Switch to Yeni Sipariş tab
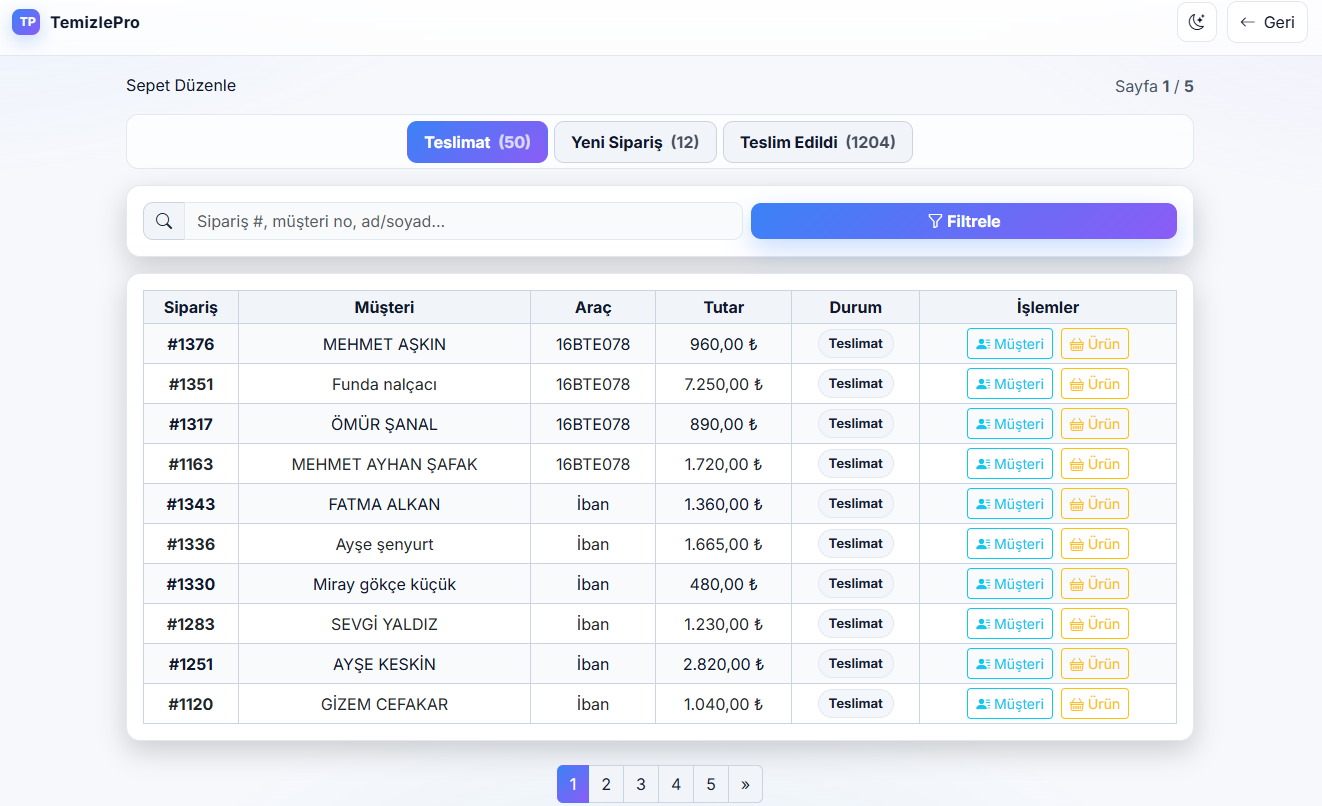1322x806 pixels. 635,142
